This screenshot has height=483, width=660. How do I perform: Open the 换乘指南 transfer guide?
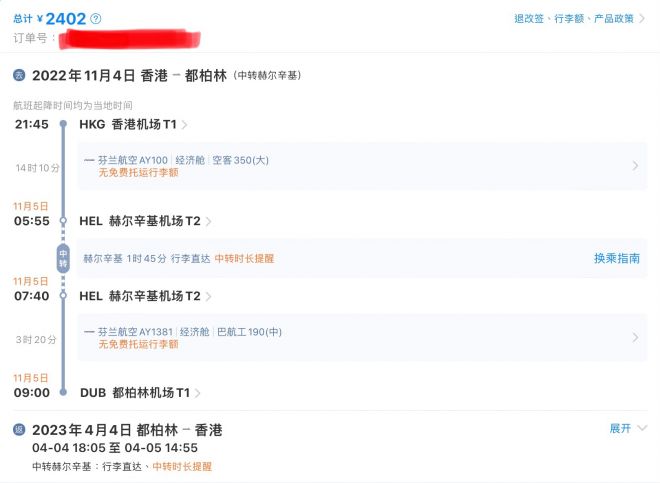pyautogui.click(x=617, y=258)
